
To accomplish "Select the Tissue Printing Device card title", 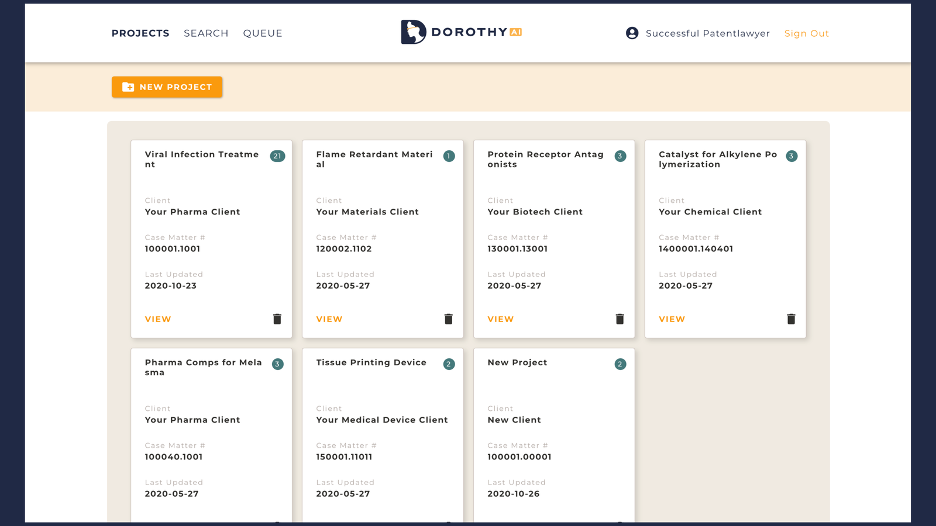I will (x=371, y=363).
